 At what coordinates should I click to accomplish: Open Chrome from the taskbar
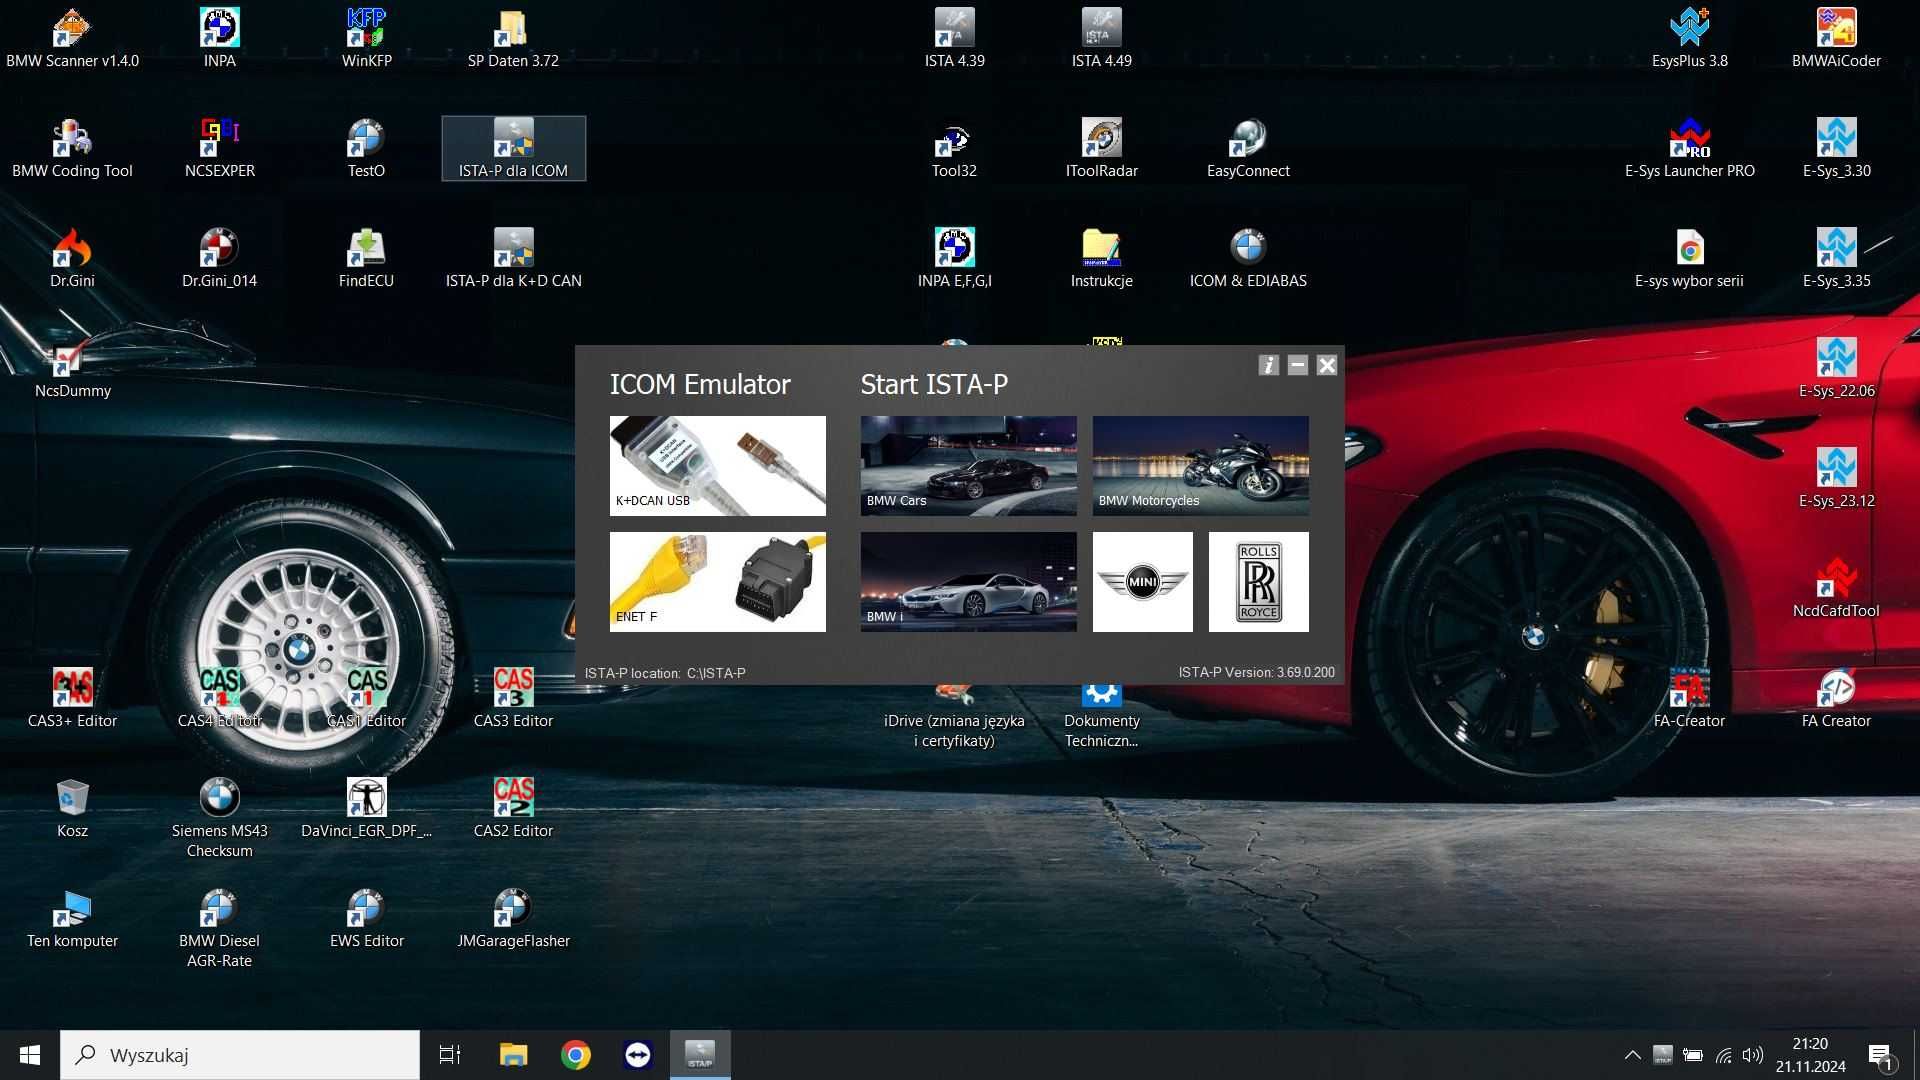[x=575, y=1055]
